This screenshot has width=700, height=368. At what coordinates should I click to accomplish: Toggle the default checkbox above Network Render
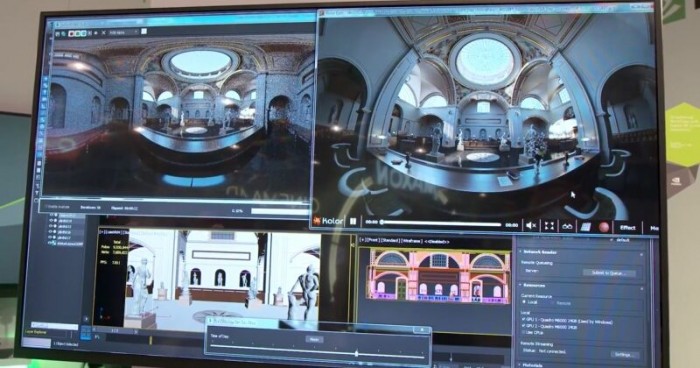611,240
